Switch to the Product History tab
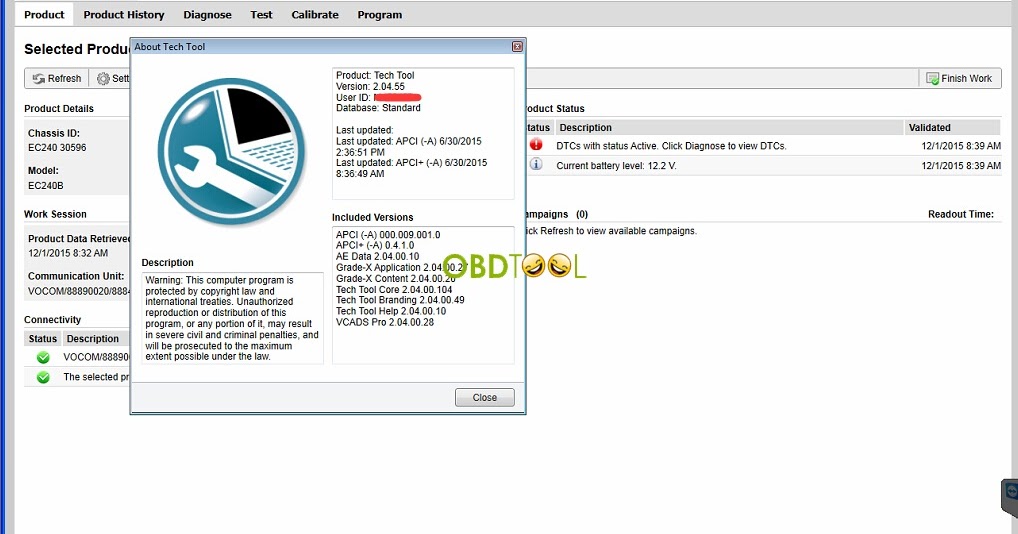Screen dimensions: 1018x534 point(123,14)
